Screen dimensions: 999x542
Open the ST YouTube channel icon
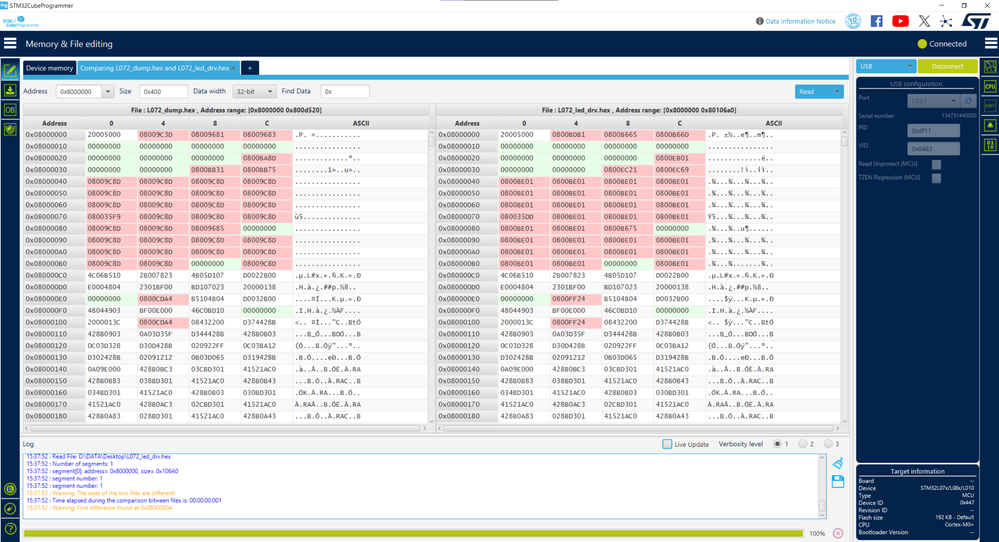pyautogui.click(x=900, y=21)
